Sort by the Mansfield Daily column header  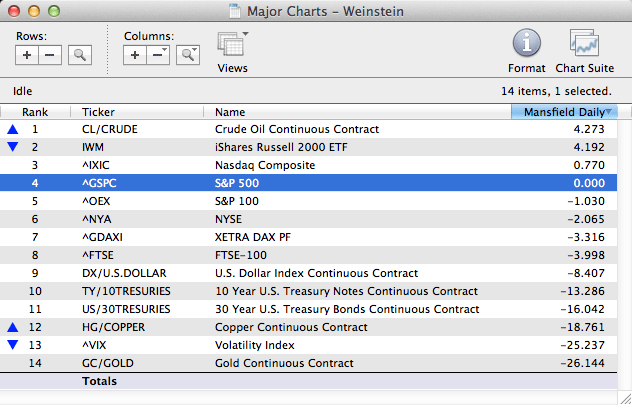(563, 112)
